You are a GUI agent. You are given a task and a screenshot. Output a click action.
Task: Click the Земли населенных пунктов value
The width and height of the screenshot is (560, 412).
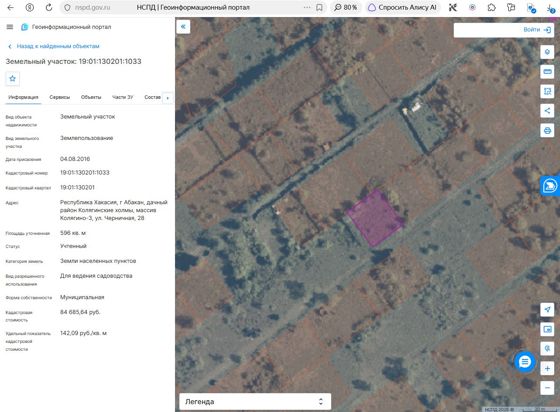98,261
